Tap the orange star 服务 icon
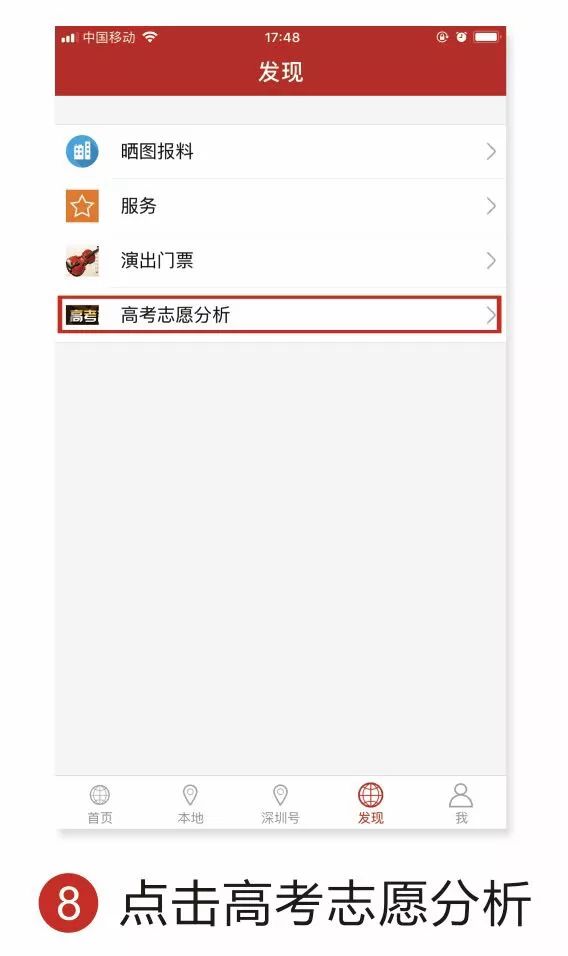Screen dimensions: 568x956 tap(82, 206)
